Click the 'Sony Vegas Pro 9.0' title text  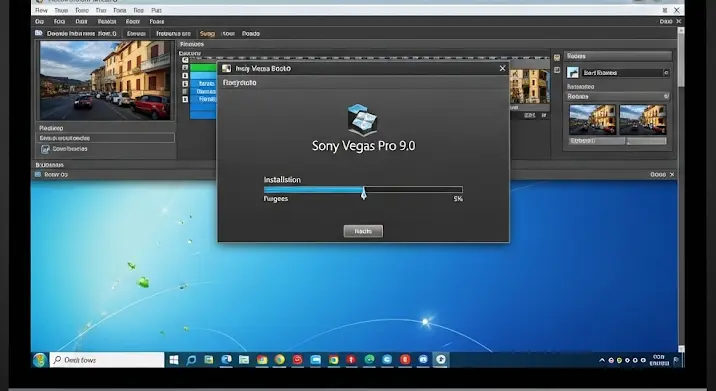pyautogui.click(x=363, y=146)
